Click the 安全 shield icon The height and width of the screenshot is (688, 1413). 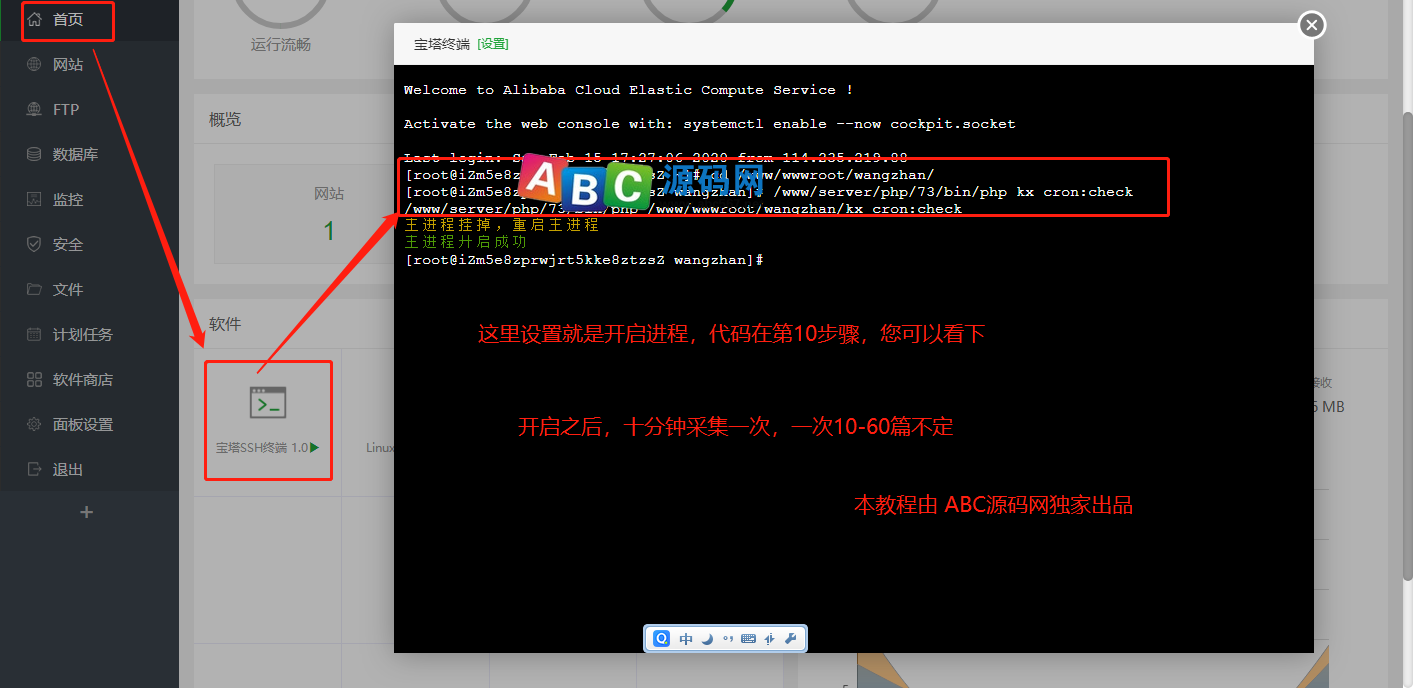point(35,245)
